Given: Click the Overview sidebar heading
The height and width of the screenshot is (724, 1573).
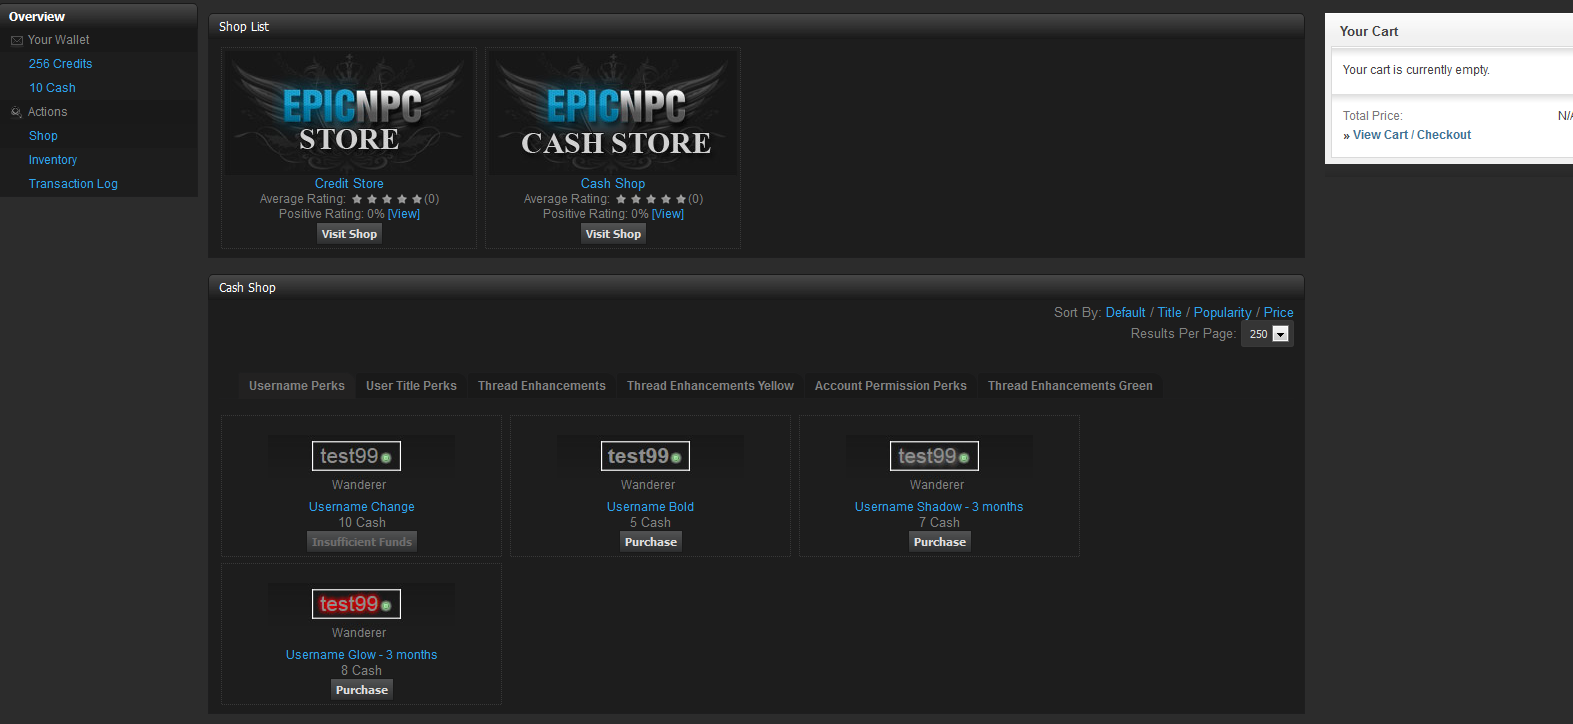Looking at the screenshot, I should pos(37,17).
